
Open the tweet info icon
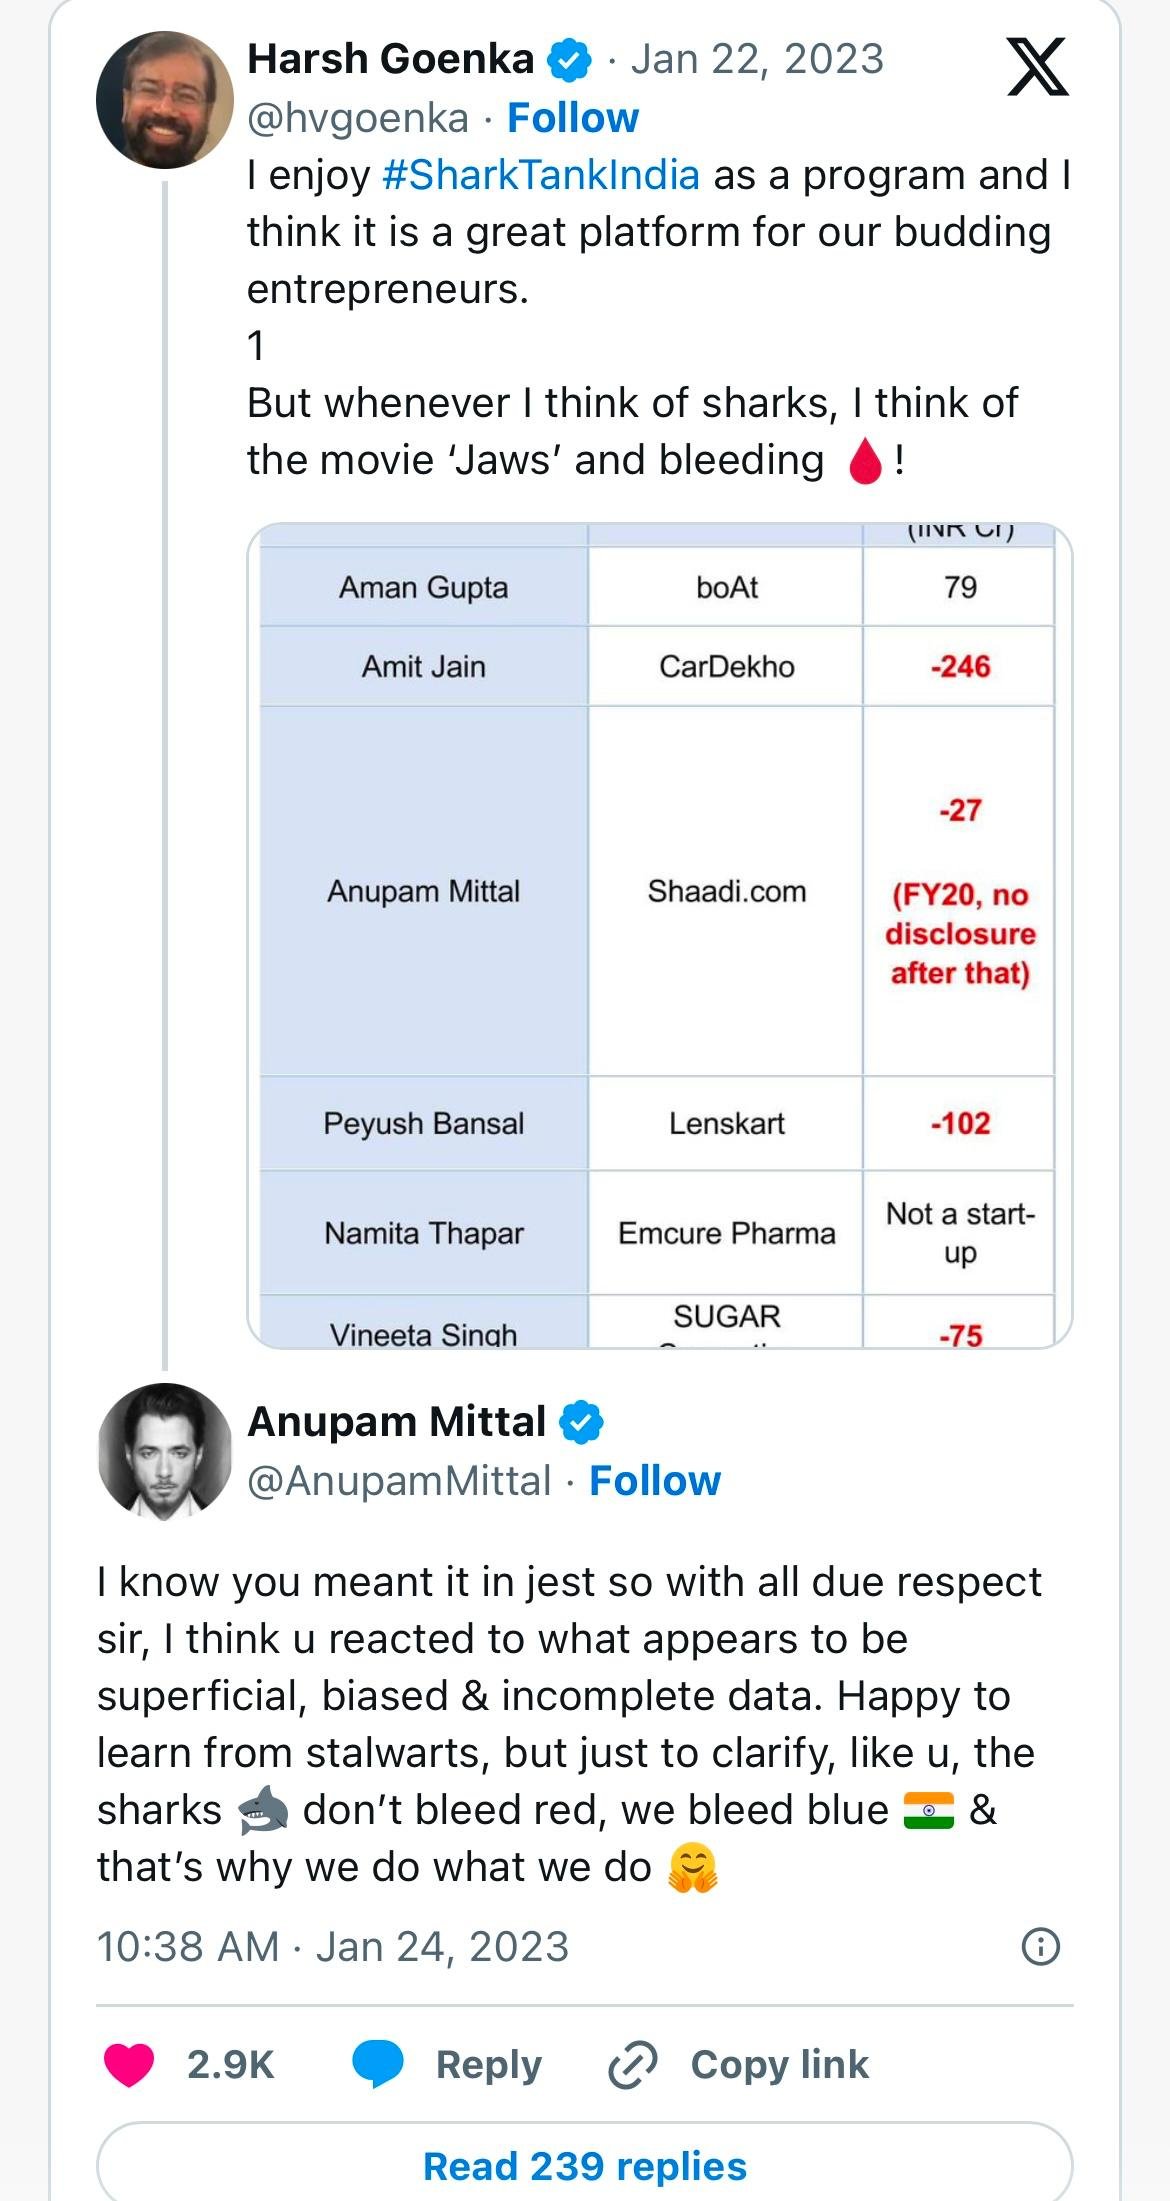(1041, 1946)
